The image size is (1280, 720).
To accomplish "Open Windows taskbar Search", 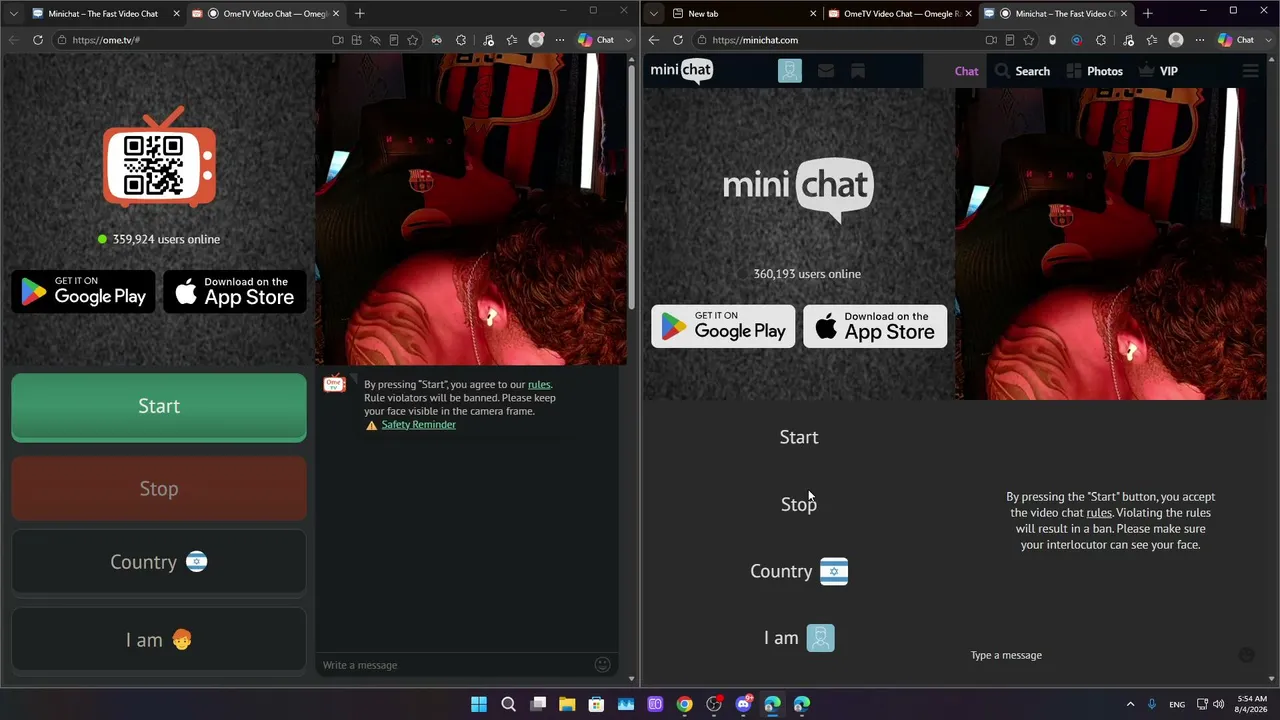I will tap(508, 704).
